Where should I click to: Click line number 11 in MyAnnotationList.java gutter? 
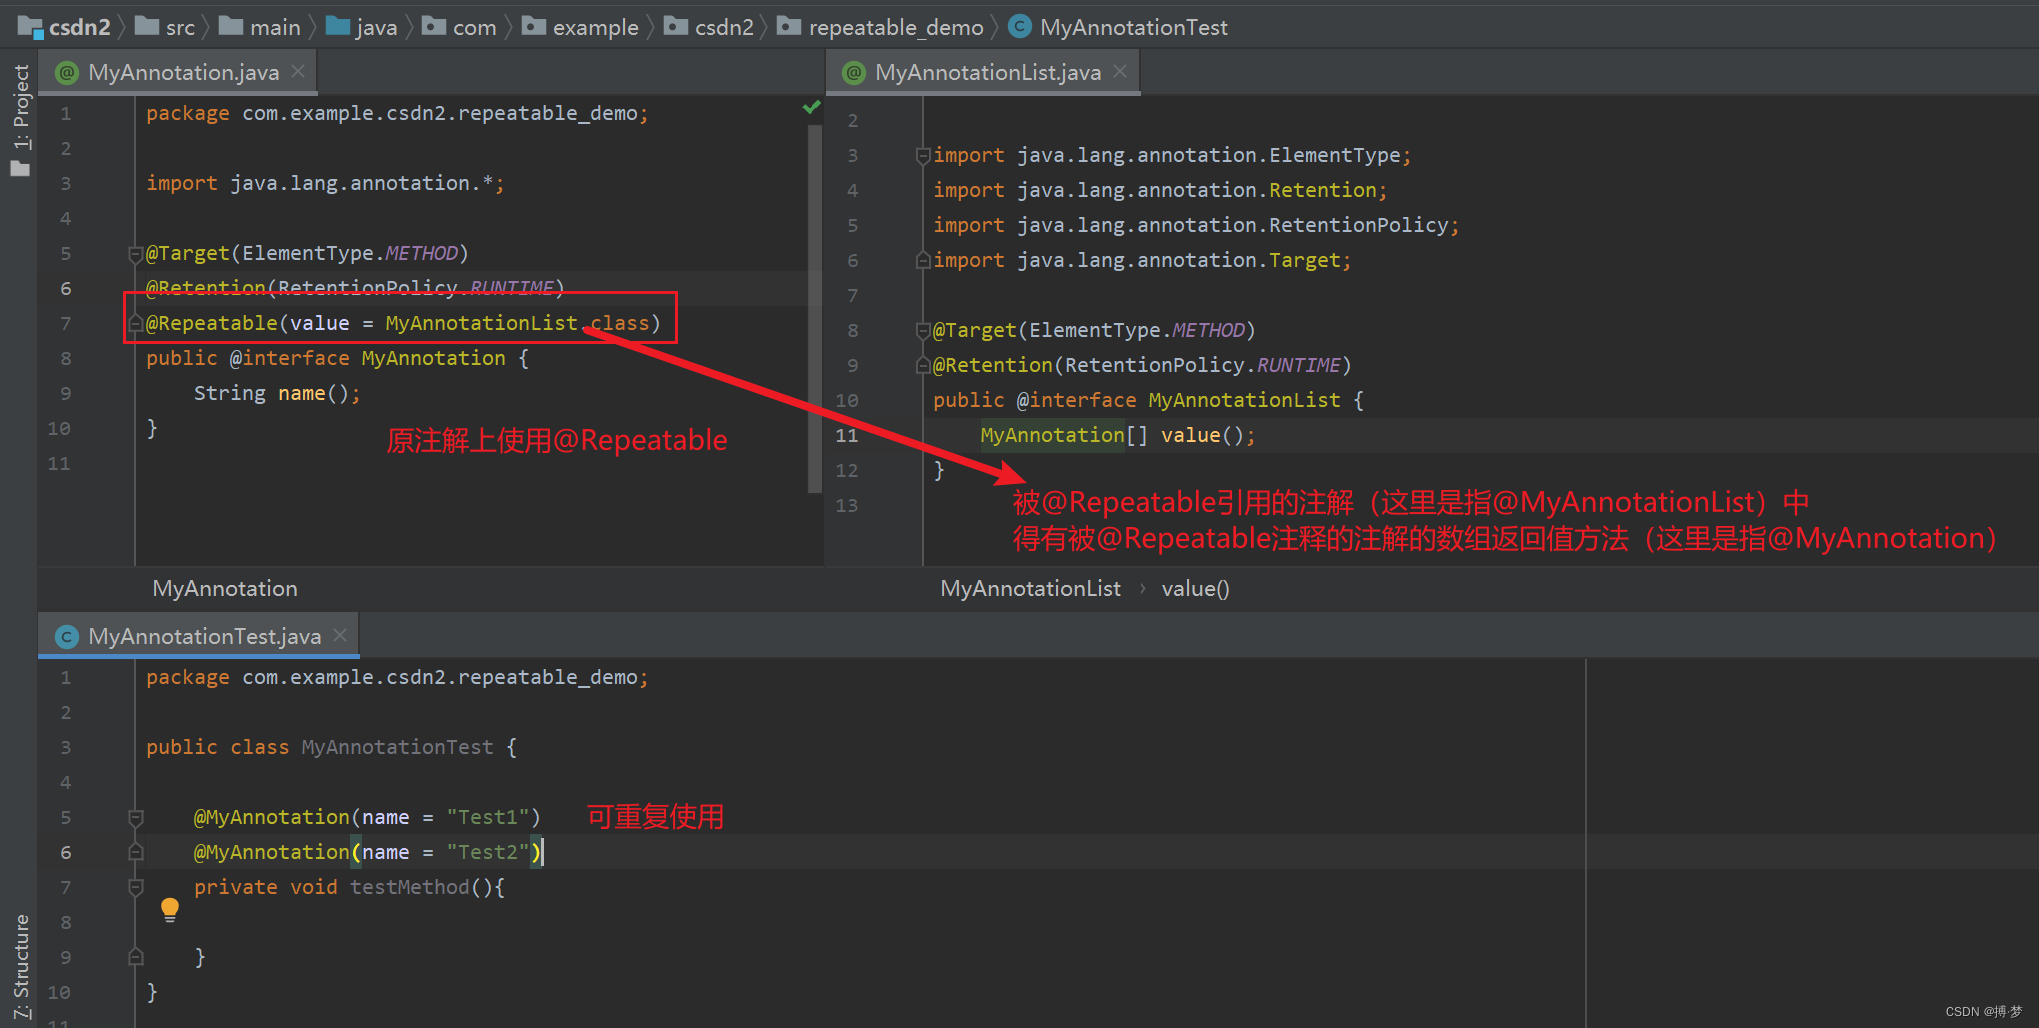tap(847, 435)
